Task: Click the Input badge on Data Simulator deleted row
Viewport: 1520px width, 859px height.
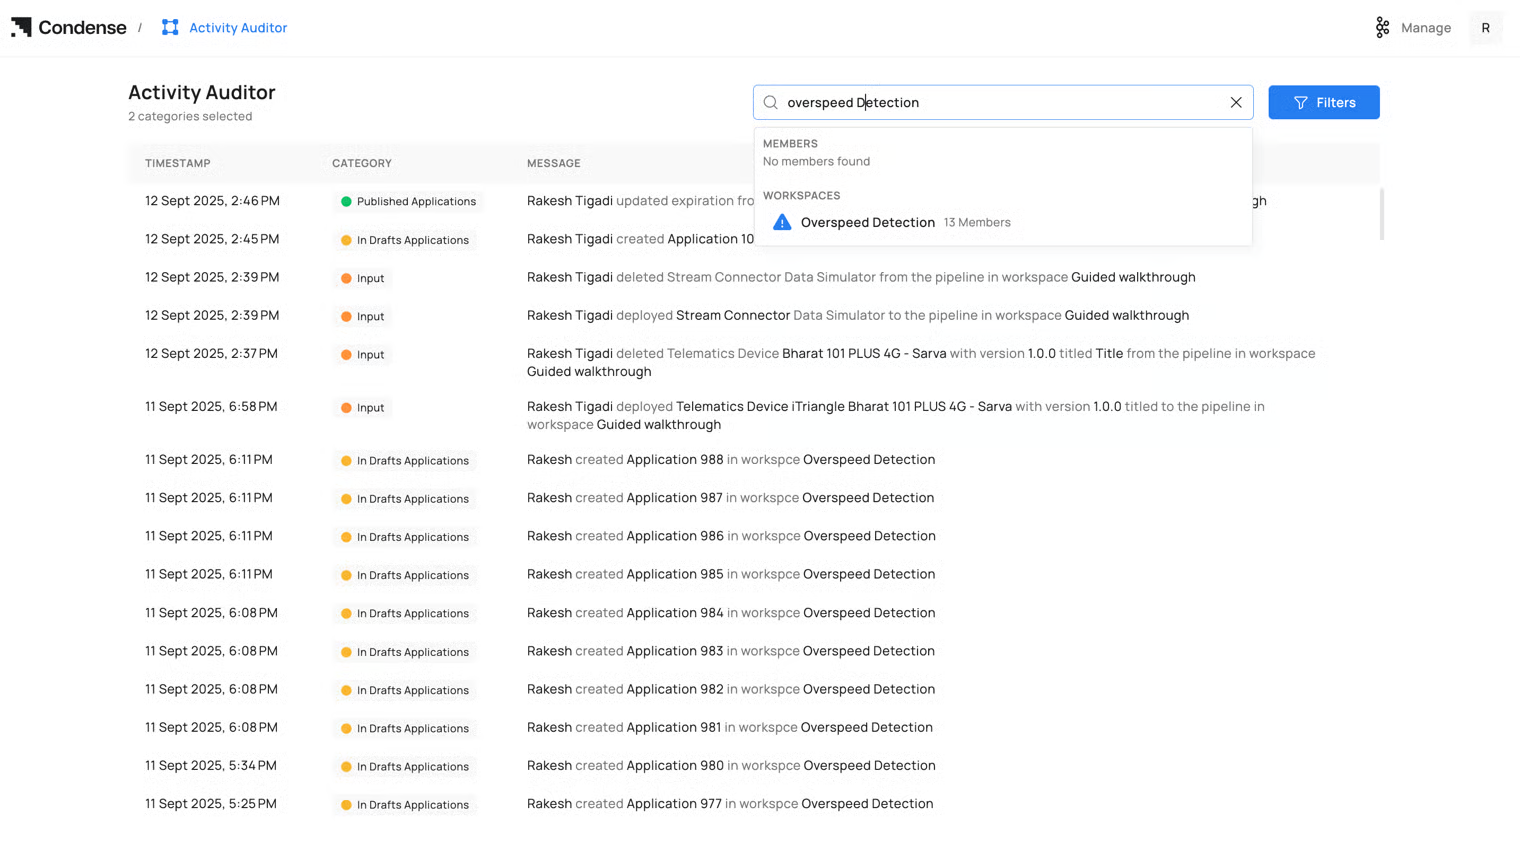Action: tap(362, 278)
